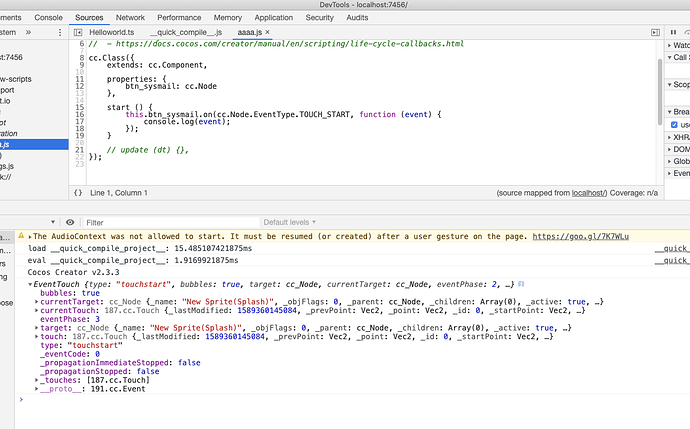Click the '_propagationStopped: false' property
The image size is (690, 429).
[x=100, y=371]
